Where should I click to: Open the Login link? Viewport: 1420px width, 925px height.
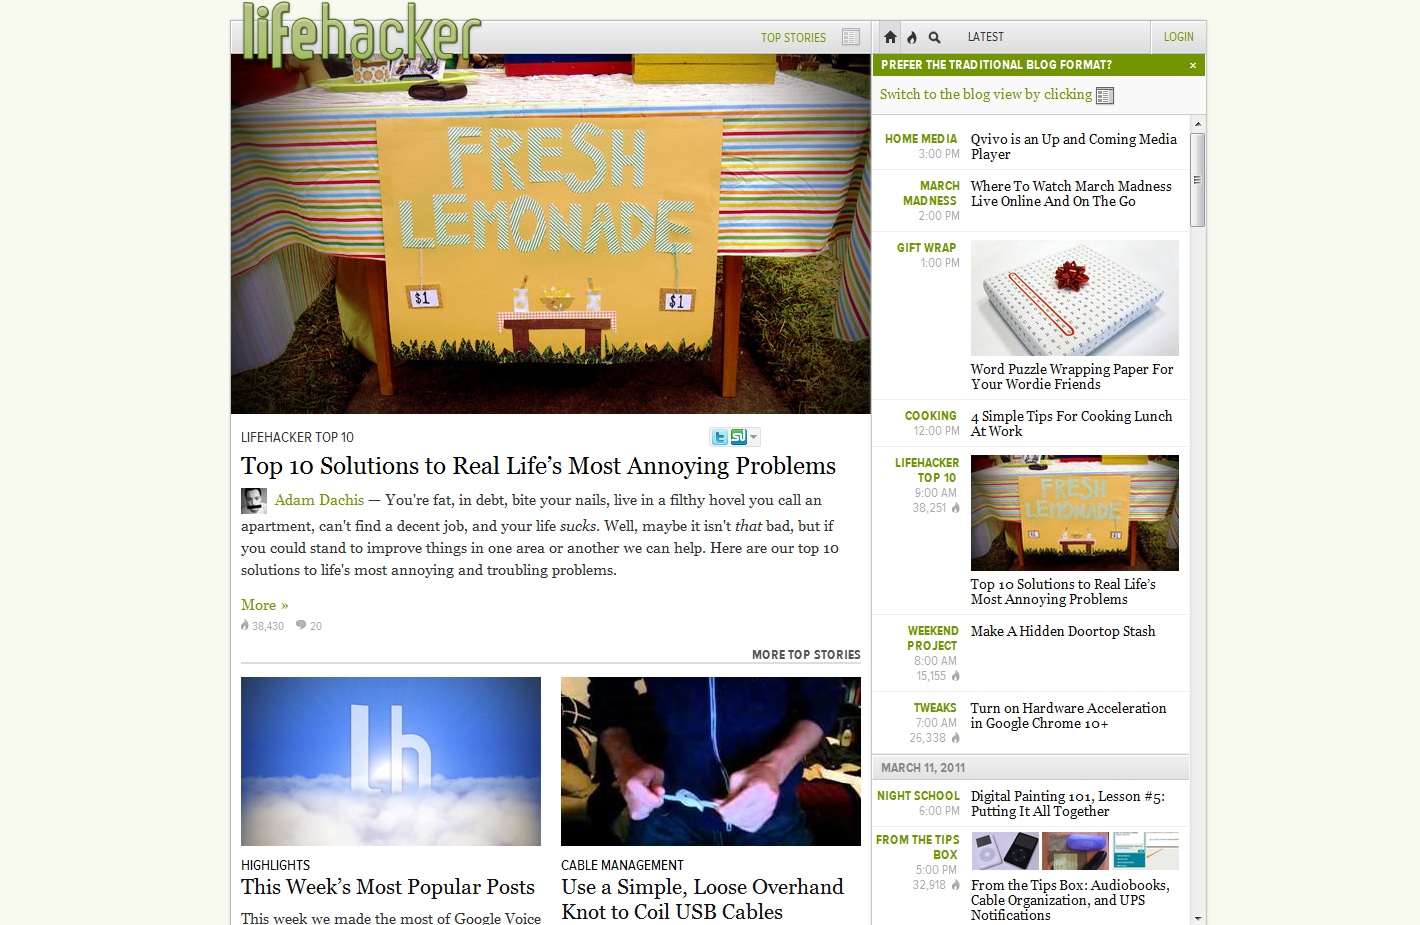tap(1178, 37)
